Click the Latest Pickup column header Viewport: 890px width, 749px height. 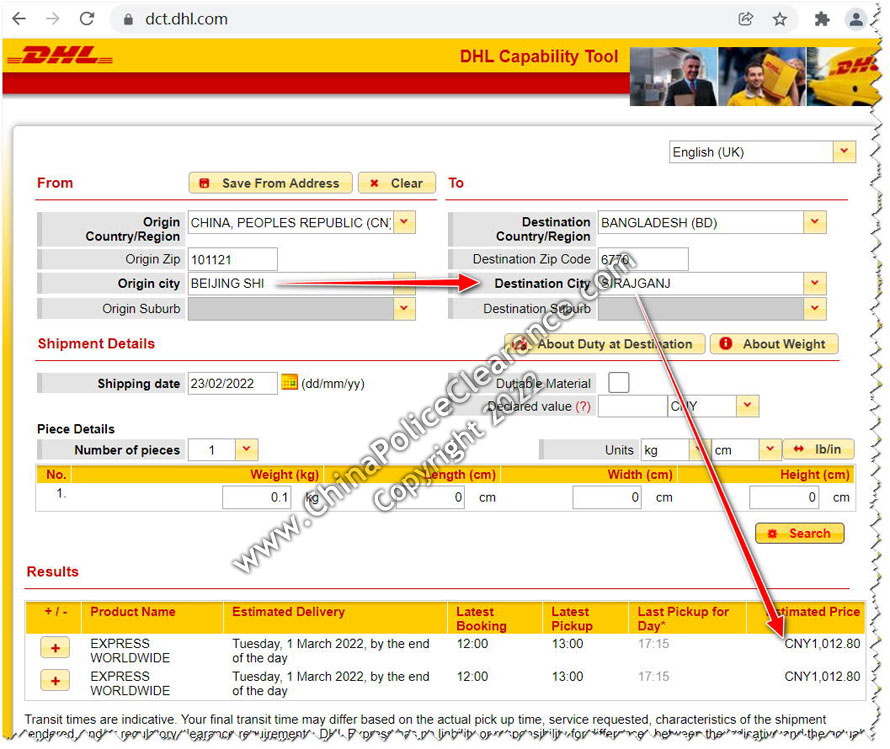572,618
